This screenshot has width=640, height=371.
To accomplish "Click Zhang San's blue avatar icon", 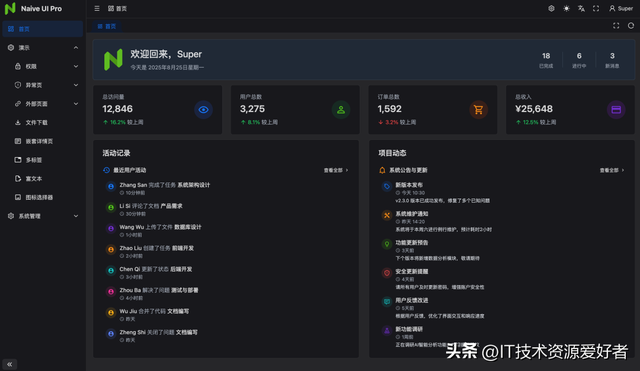I will click(111, 187).
